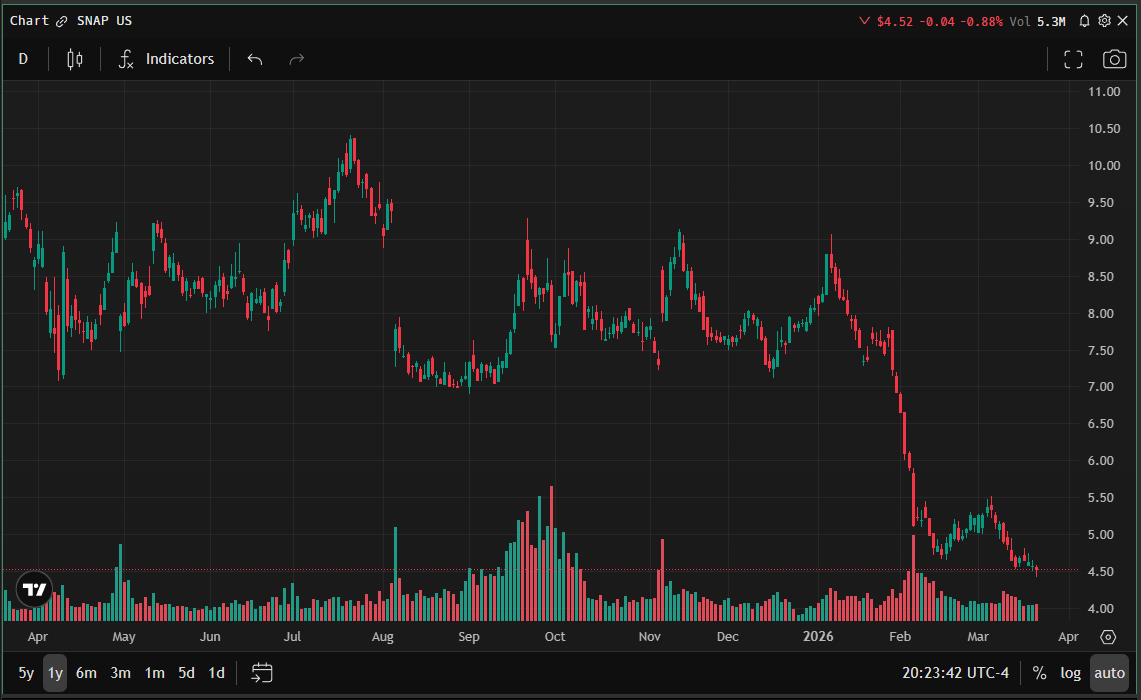Click the 4.50 price axis label
This screenshot has width=1141, height=700.
click(1100, 572)
